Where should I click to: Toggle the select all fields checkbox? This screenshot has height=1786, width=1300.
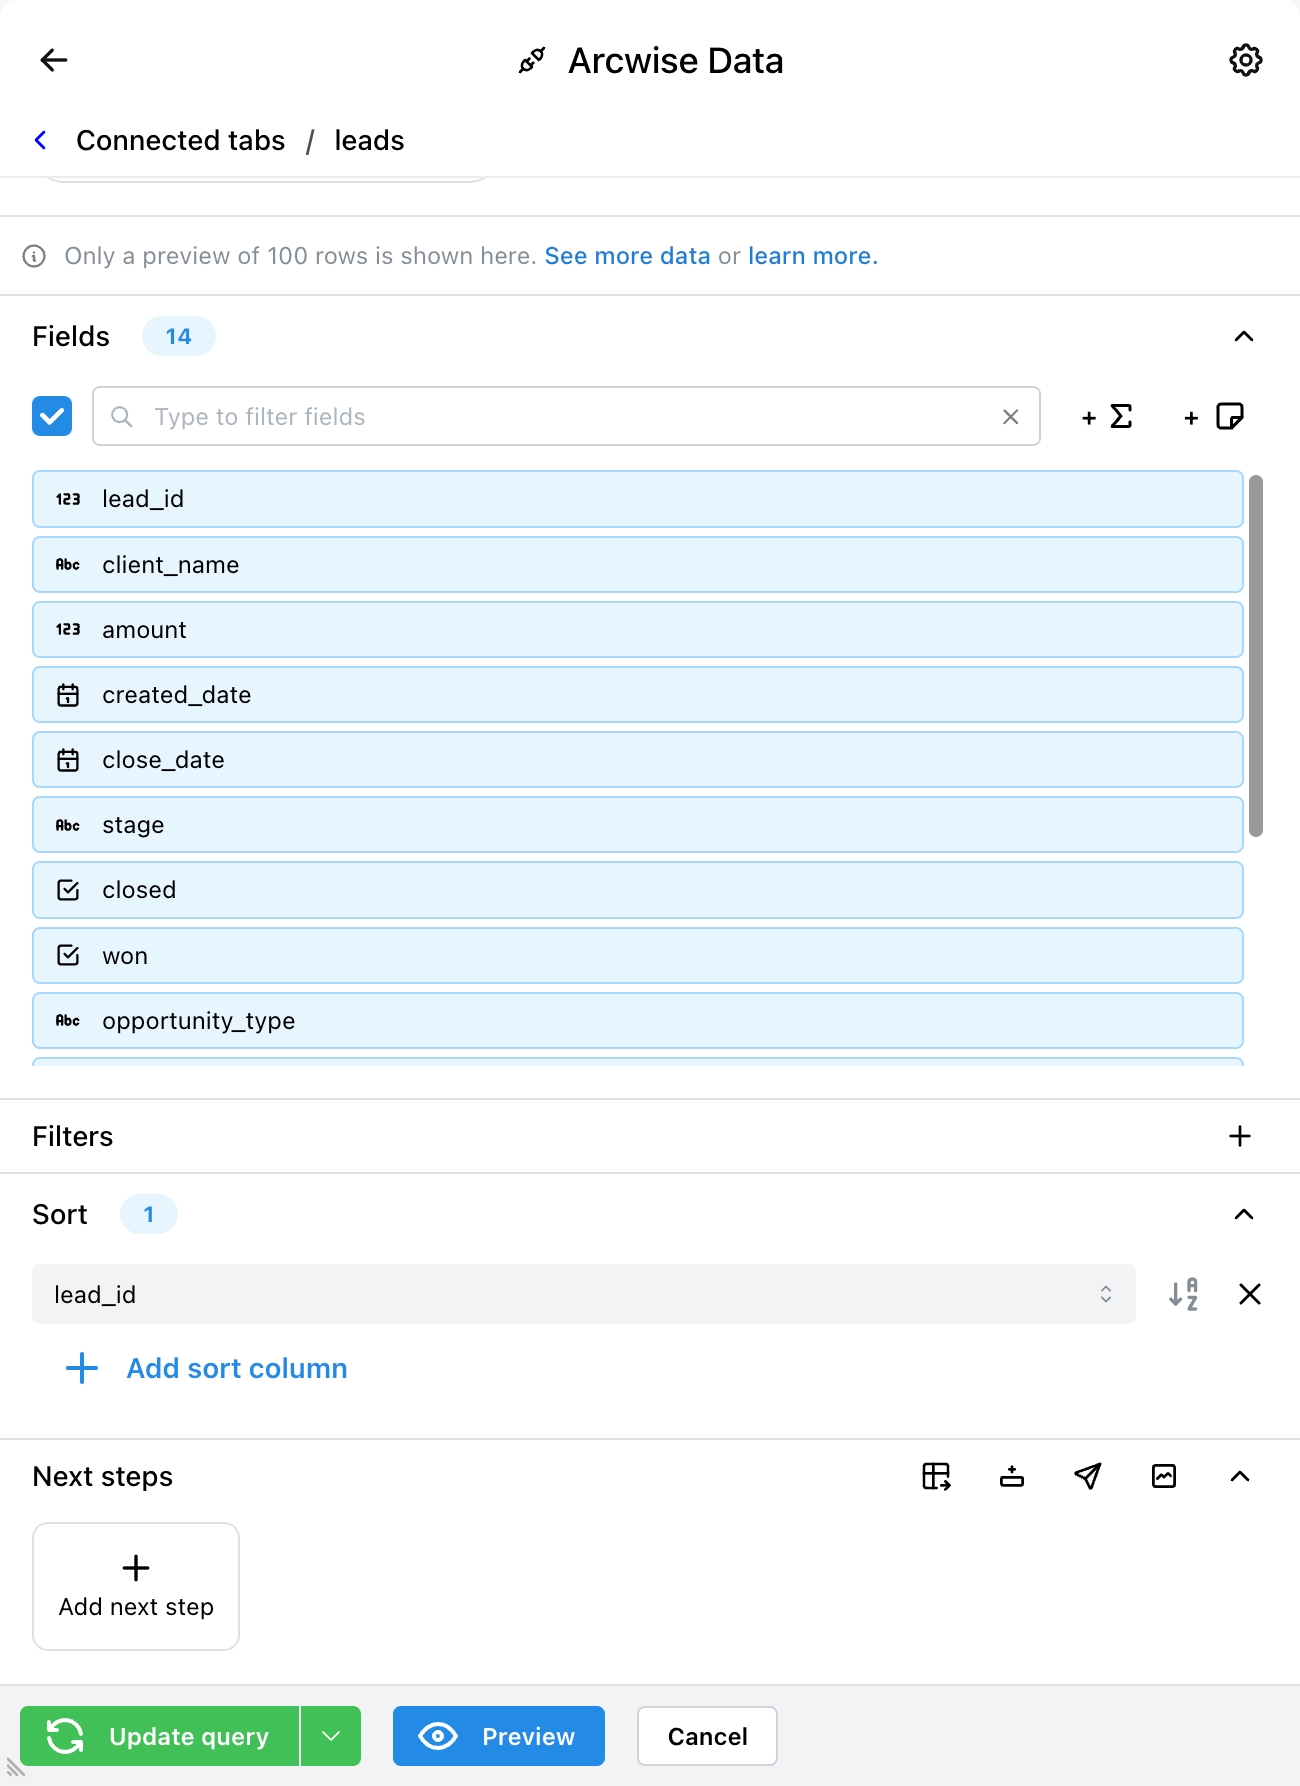(x=52, y=416)
